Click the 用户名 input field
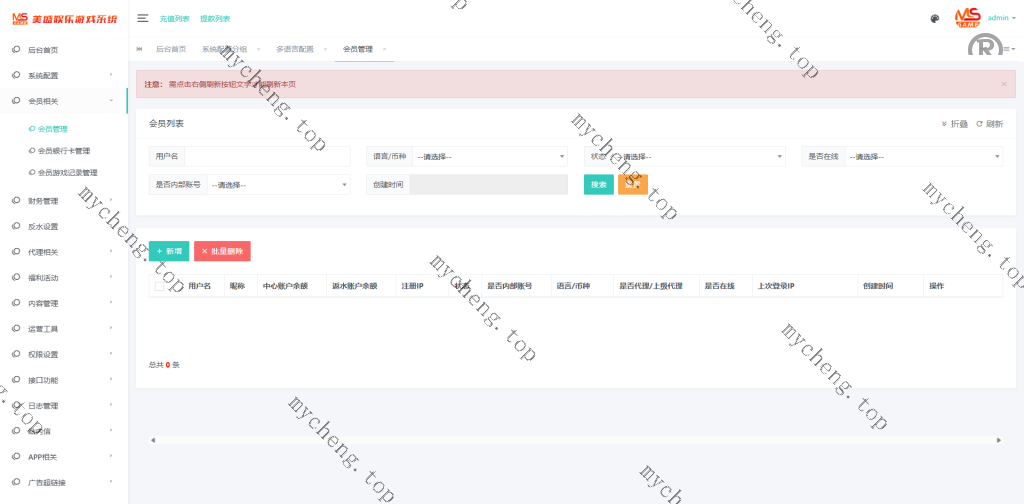 click(267, 156)
